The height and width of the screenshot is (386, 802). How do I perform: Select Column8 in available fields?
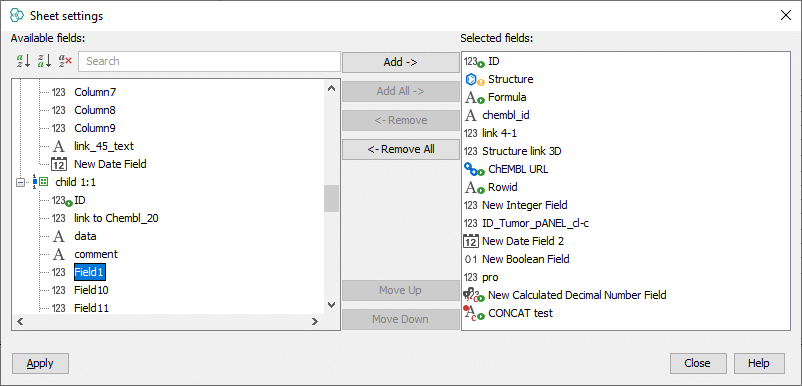(x=95, y=110)
